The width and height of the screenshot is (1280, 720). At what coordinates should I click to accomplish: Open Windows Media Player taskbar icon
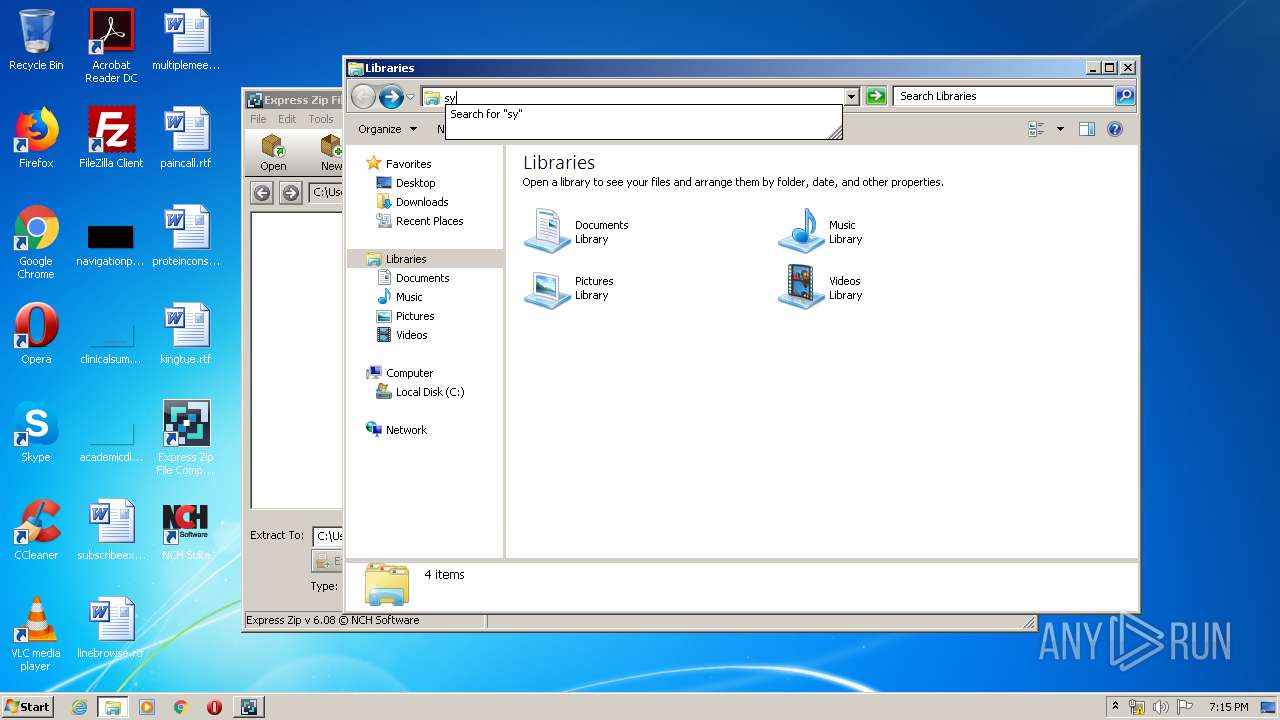[x=147, y=707]
